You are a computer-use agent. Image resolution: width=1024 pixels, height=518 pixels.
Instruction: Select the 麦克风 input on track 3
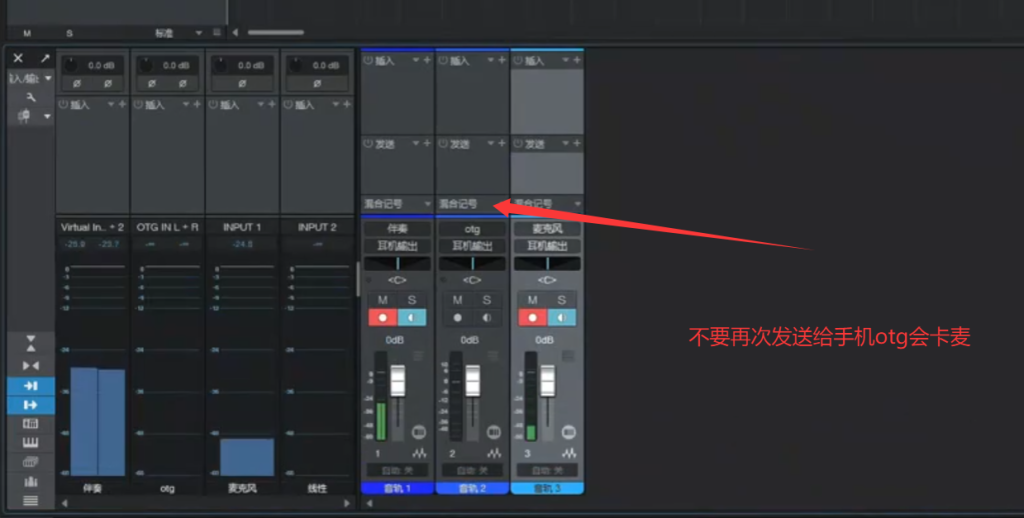pyautogui.click(x=547, y=229)
